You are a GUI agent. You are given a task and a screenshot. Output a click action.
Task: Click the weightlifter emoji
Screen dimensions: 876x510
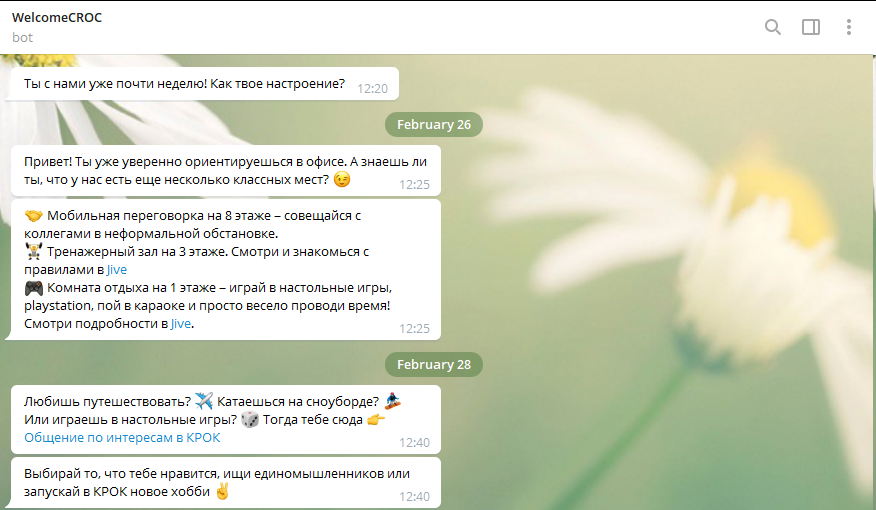click(34, 251)
